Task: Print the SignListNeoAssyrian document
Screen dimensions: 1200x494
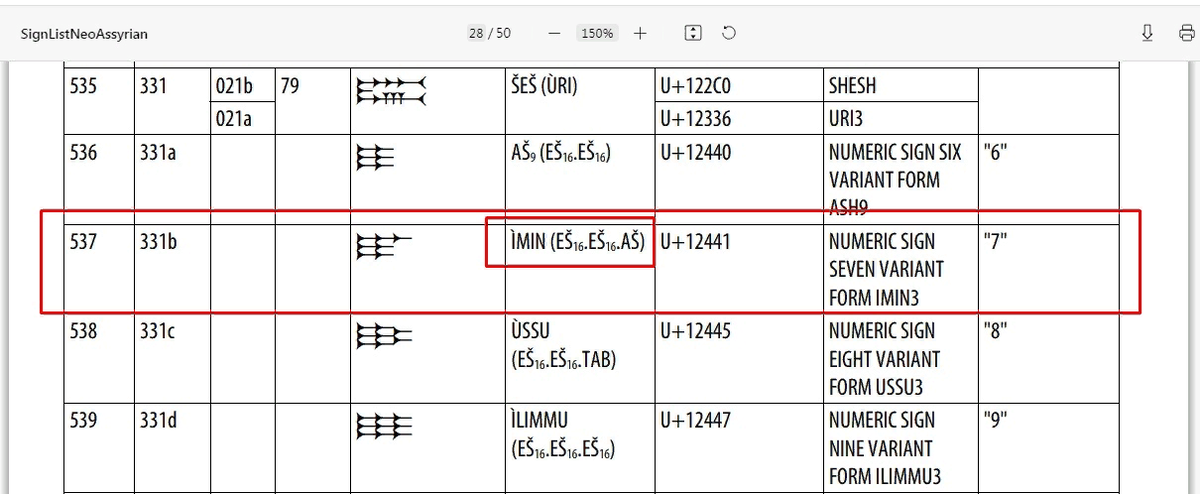Action: pos(1186,33)
